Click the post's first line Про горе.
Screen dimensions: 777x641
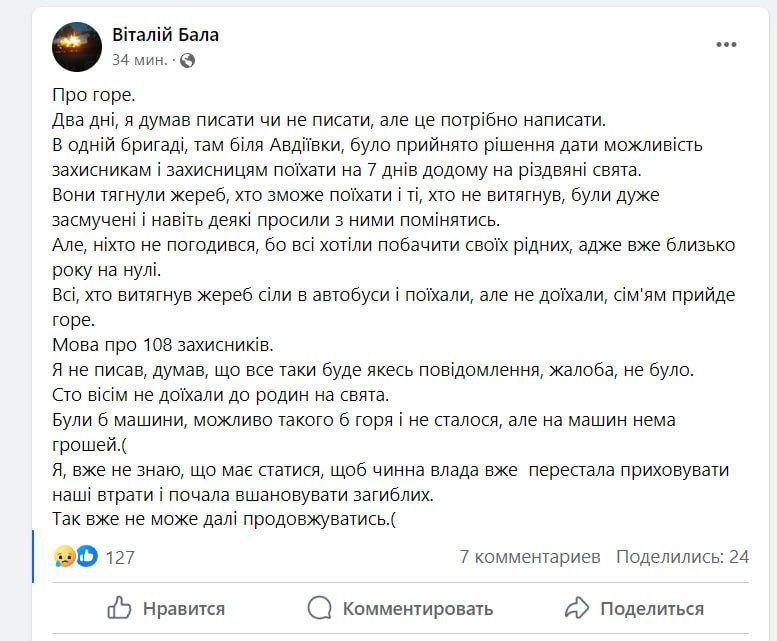pyautogui.click(x=94, y=95)
